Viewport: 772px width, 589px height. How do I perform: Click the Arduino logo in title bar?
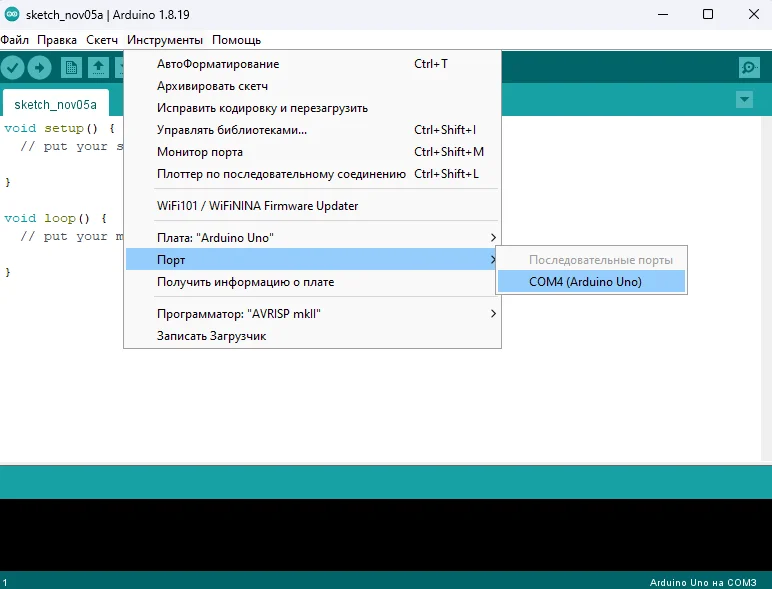(x=12, y=14)
